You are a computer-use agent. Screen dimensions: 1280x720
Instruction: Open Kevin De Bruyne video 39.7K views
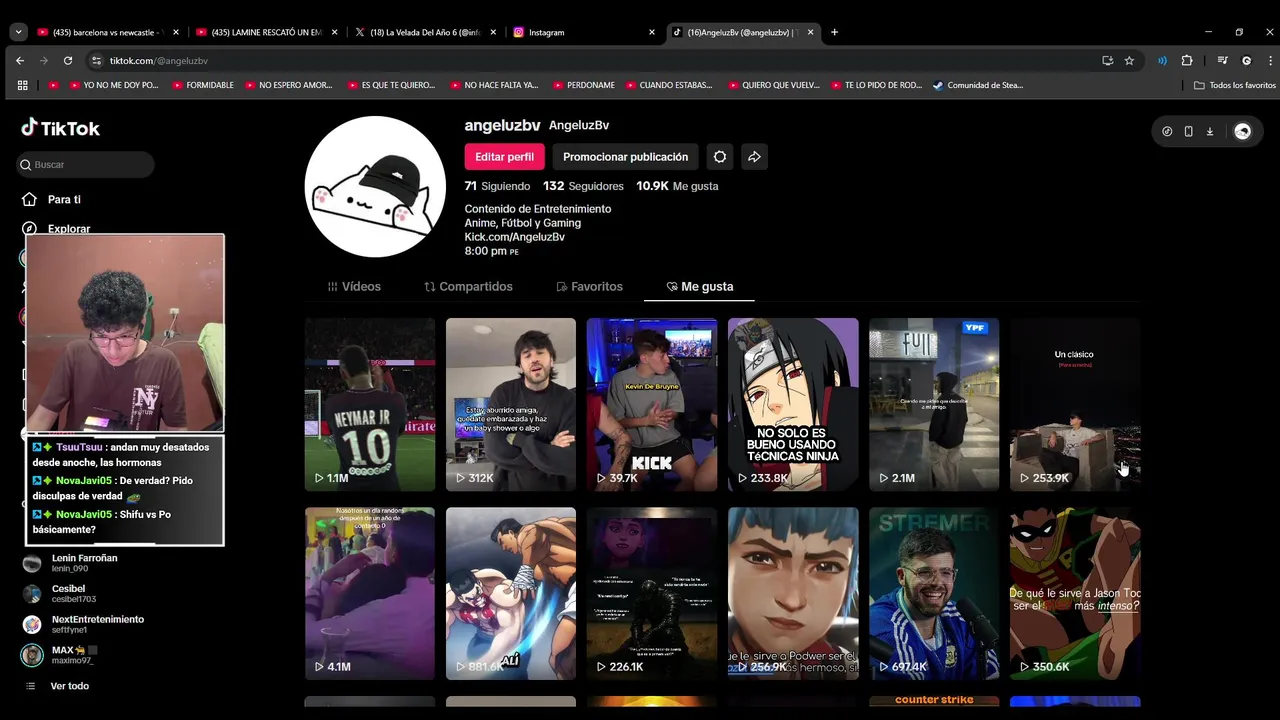tap(652, 404)
